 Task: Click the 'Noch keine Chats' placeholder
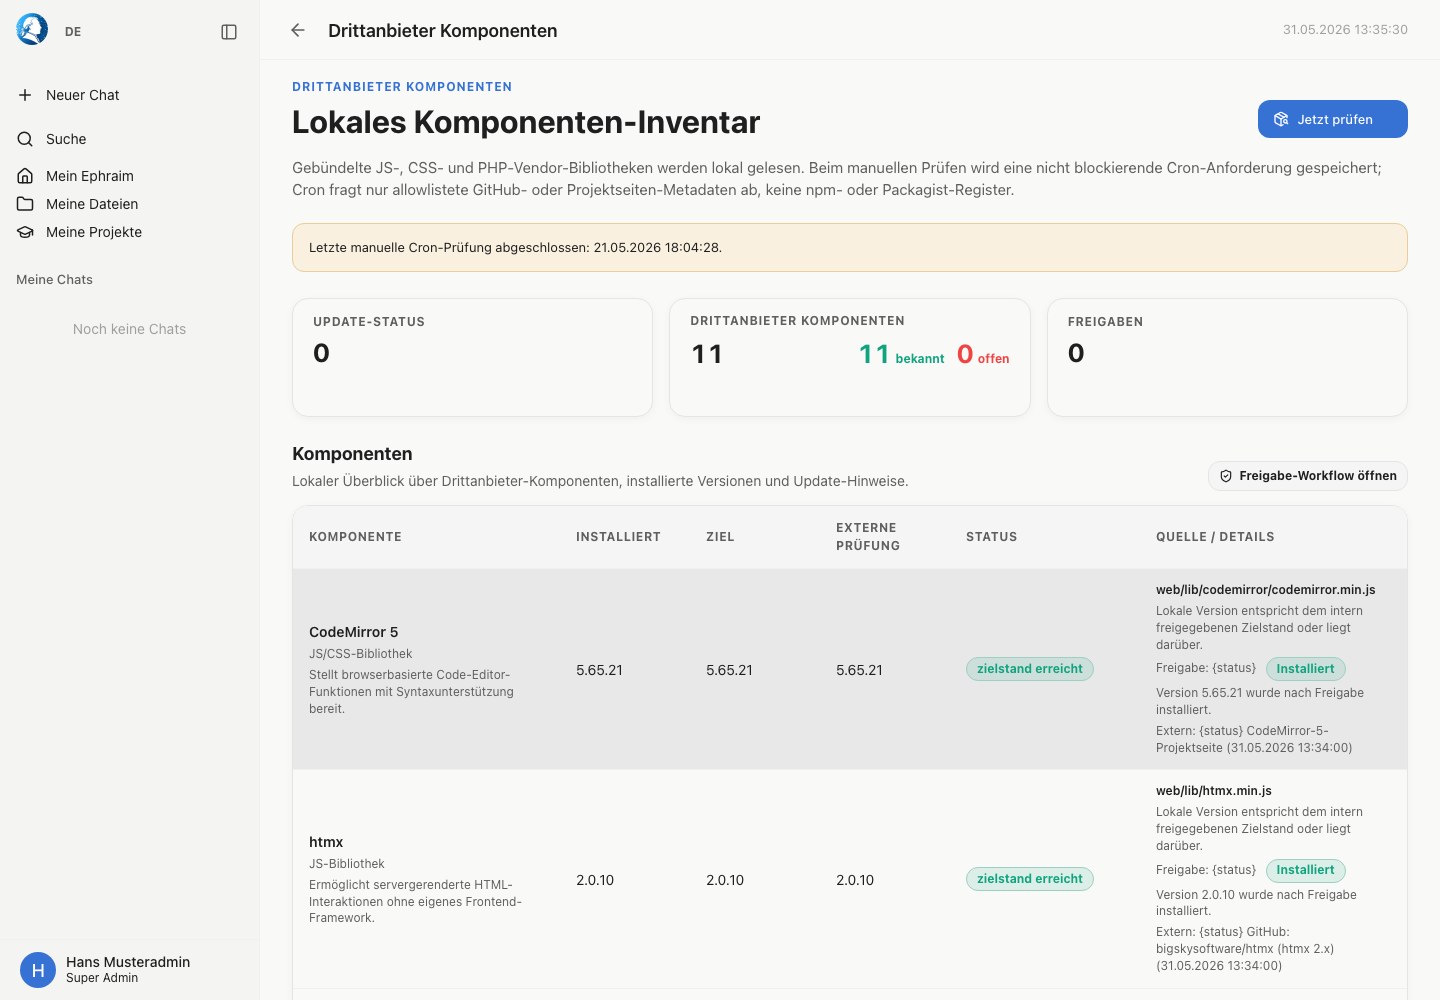129,329
